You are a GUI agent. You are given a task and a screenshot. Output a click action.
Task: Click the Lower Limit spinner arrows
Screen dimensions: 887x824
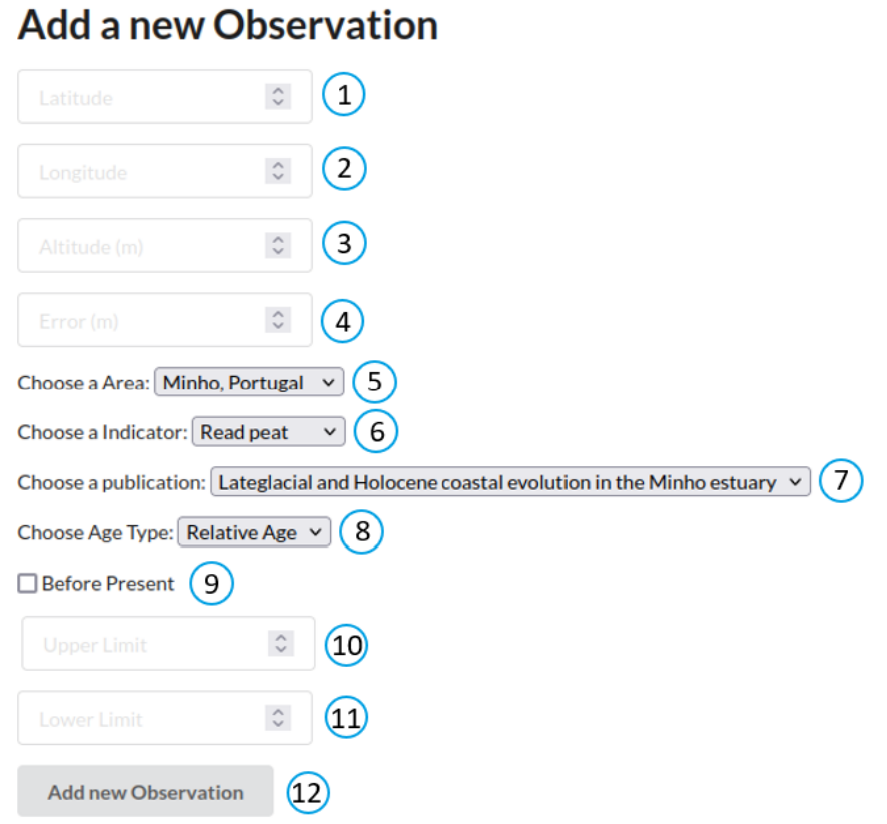tap(278, 718)
